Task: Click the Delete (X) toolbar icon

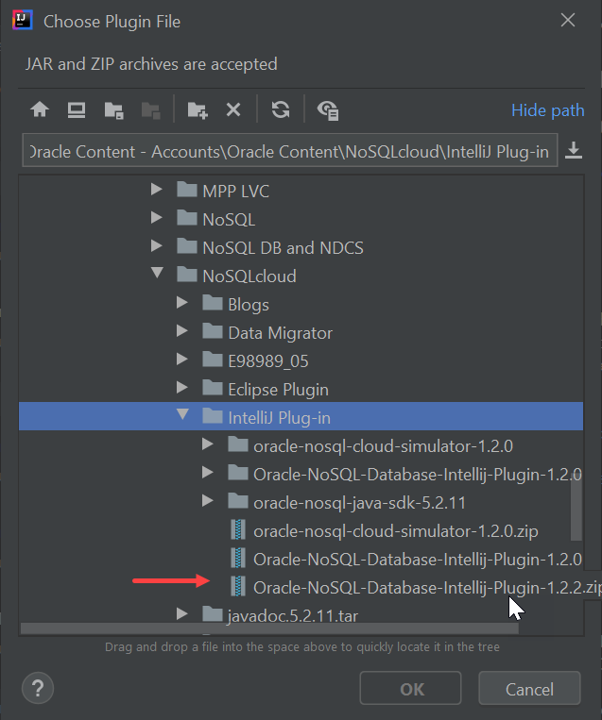Action: (233, 110)
